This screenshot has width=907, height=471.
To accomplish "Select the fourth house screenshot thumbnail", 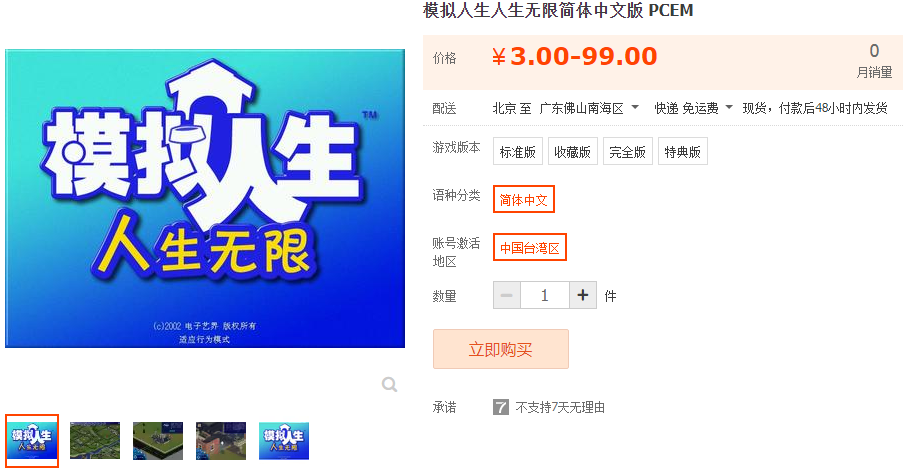I will (221, 441).
